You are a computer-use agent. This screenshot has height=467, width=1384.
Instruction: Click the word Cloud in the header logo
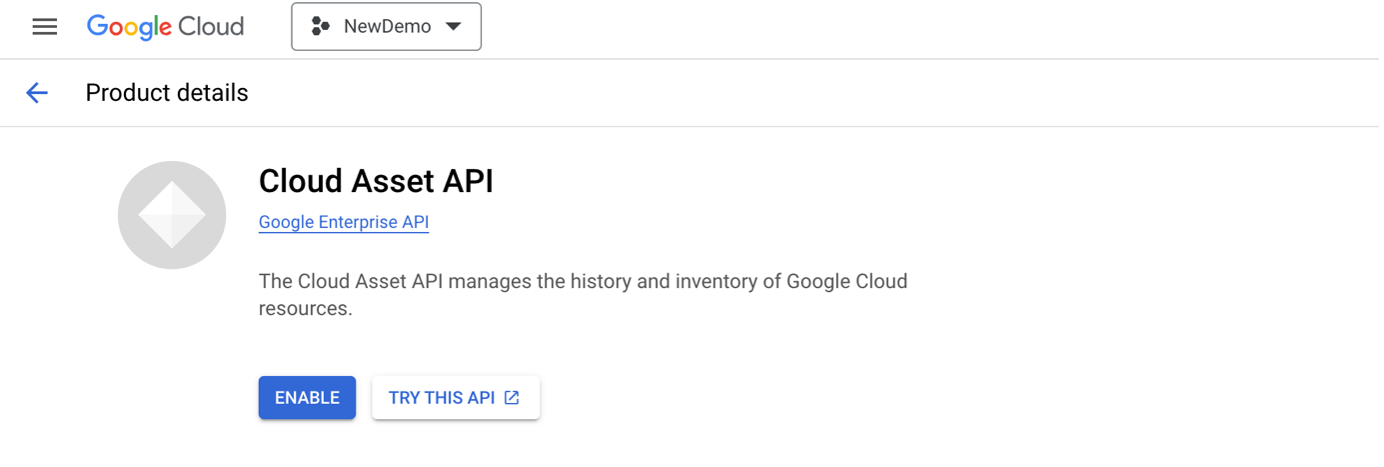click(212, 27)
